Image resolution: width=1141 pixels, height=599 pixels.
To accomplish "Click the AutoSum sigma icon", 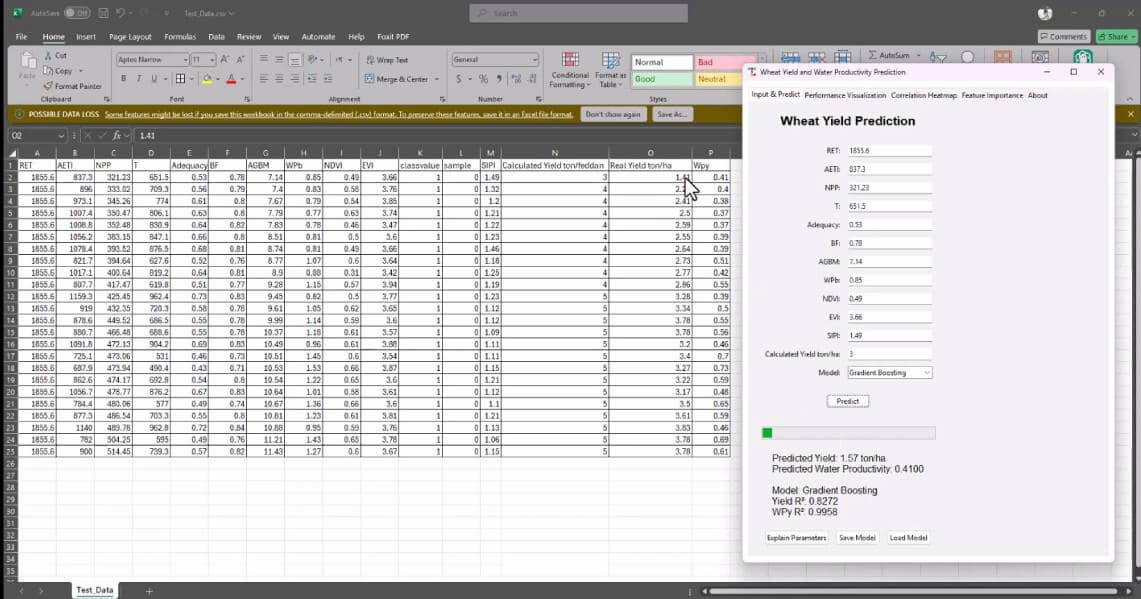I will [x=872, y=55].
